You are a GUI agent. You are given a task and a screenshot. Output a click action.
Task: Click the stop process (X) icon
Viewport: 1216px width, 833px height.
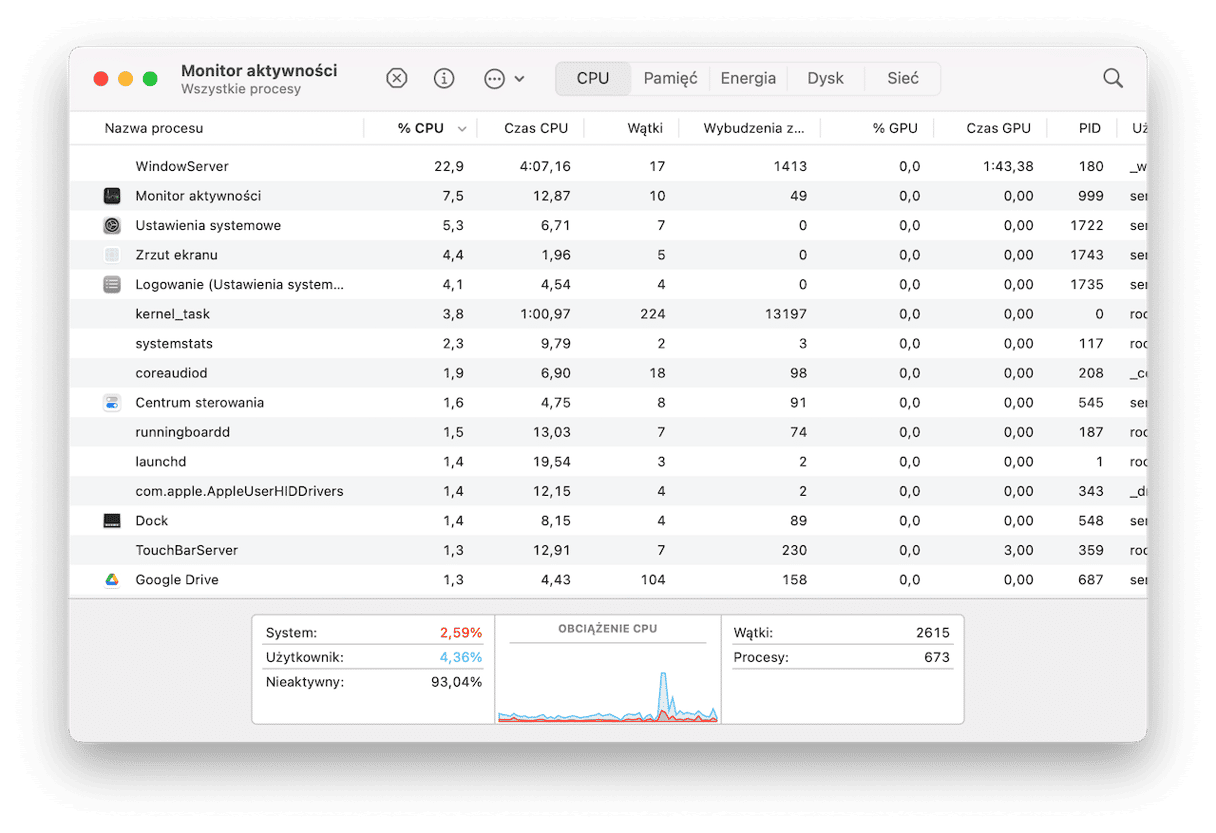click(397, 79)
